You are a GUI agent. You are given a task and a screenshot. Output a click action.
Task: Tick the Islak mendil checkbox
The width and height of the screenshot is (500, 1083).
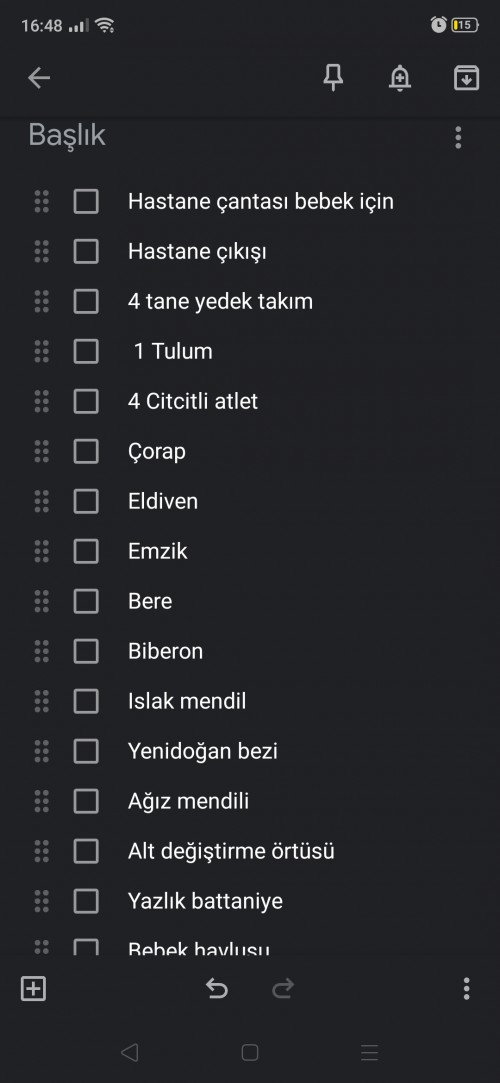click(86, 701)
